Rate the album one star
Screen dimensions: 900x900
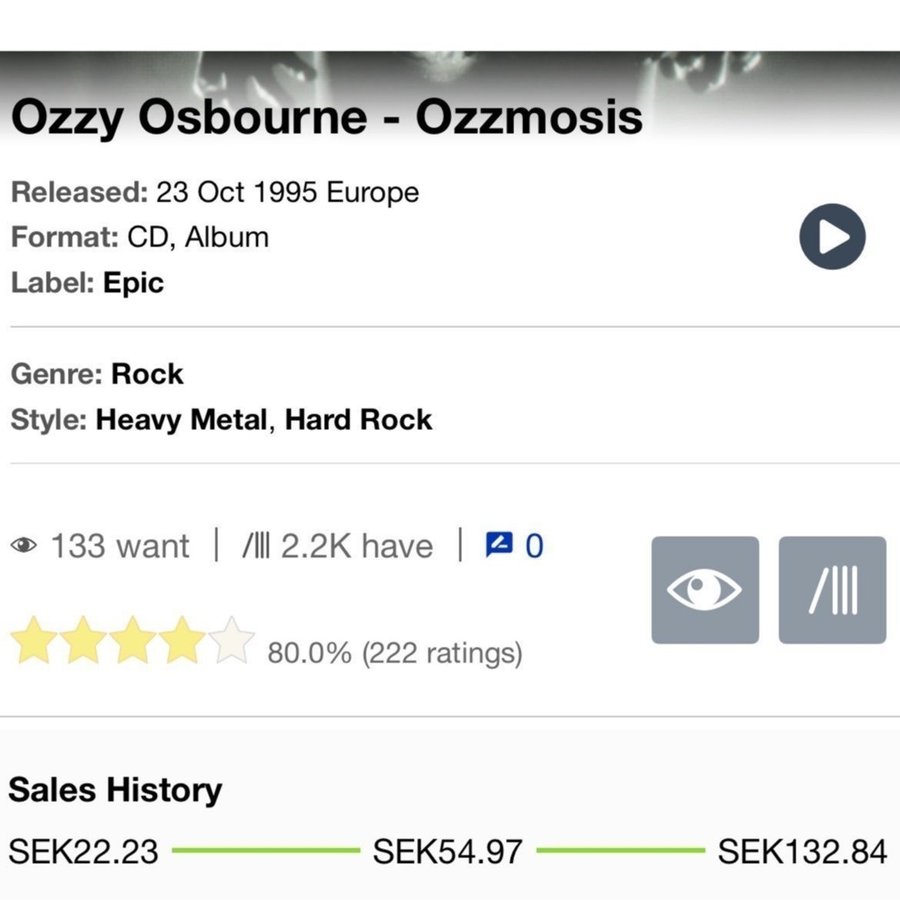33,641
